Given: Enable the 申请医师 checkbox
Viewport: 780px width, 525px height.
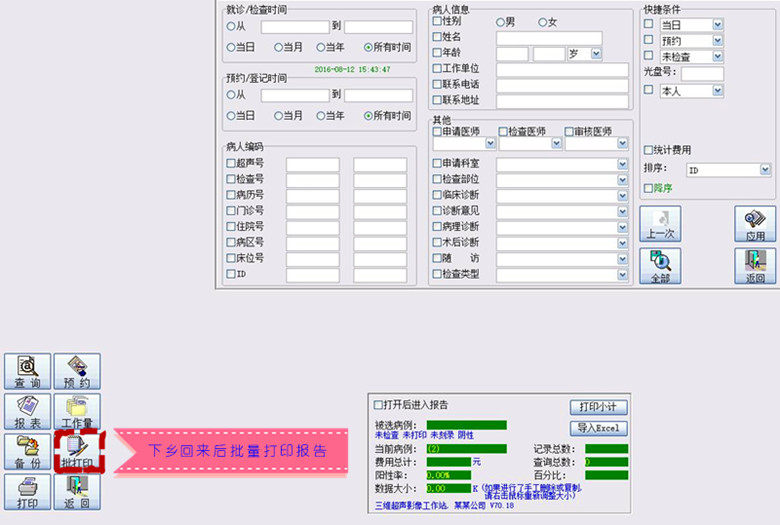Looking at the screenshot, I should [437, 131].
